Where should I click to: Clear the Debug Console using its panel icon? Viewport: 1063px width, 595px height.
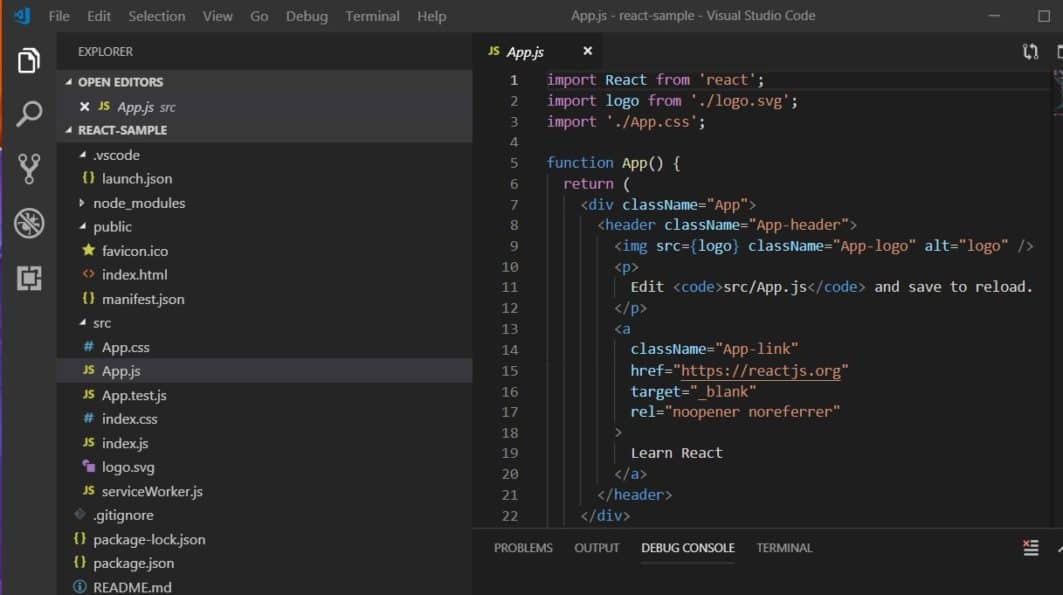click(x=1031, y=548)
